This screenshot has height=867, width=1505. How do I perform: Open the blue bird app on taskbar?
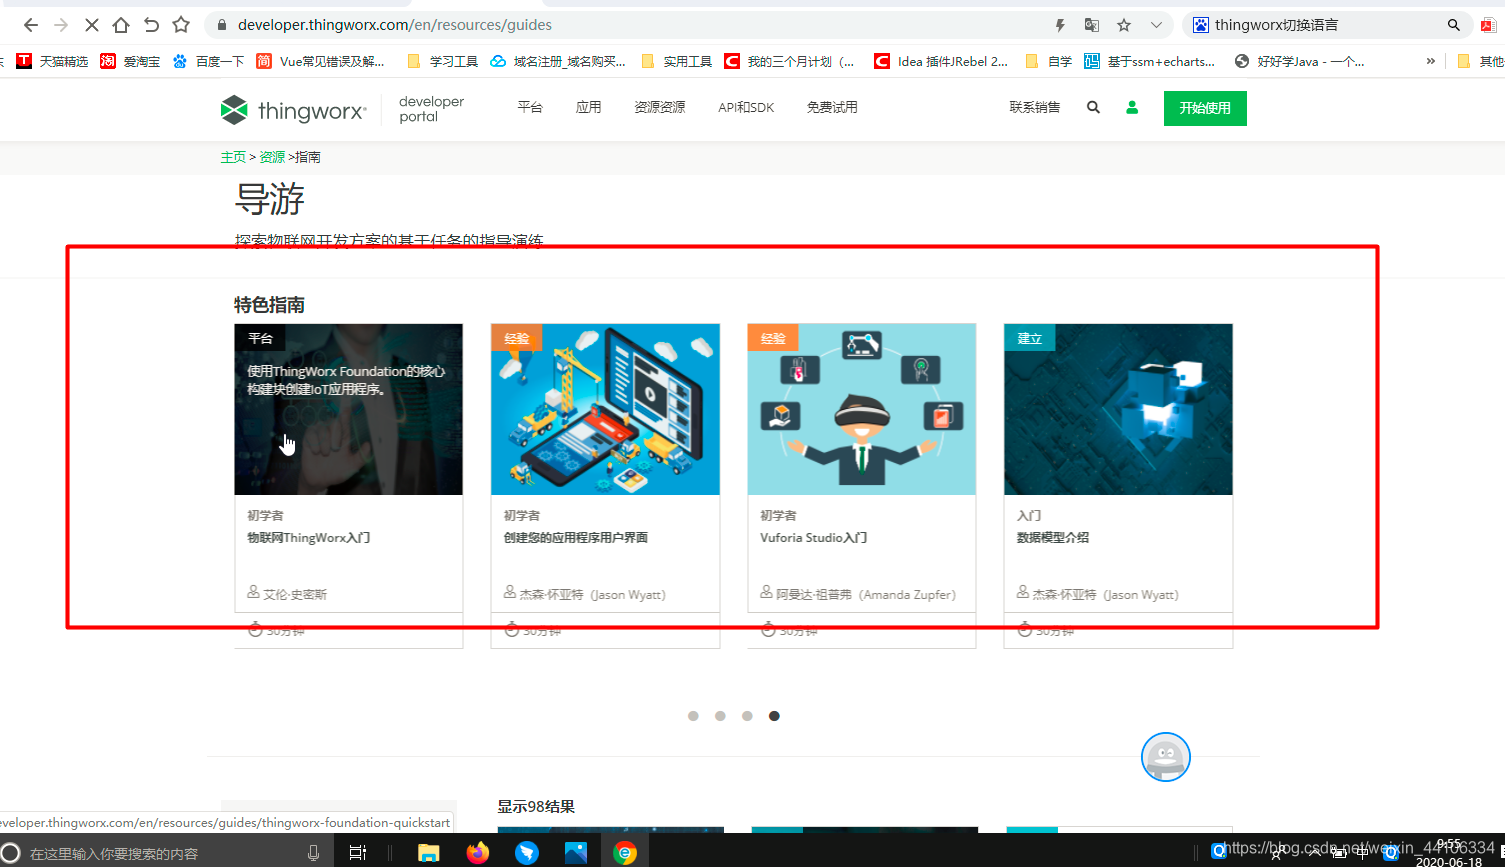click(527, 853)
